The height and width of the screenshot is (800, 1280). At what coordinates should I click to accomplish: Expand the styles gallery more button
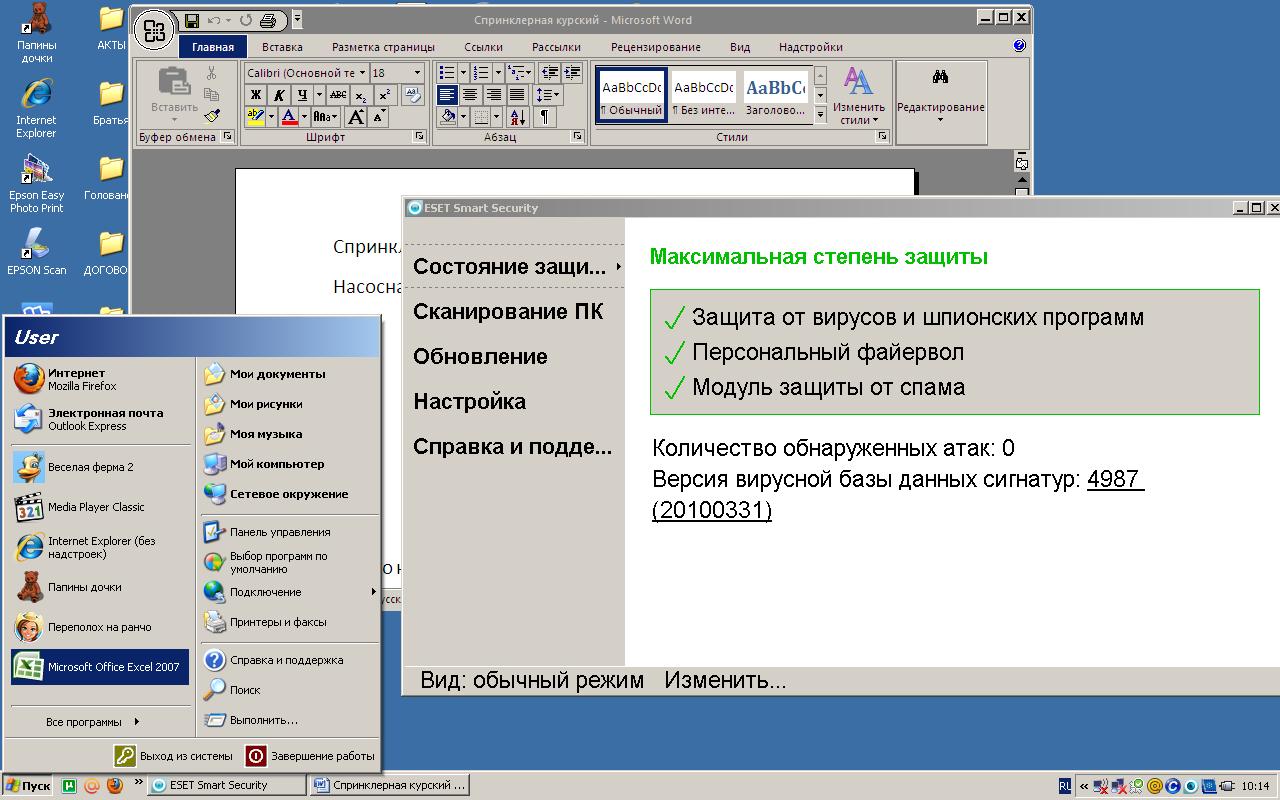[x=821, y=115]
